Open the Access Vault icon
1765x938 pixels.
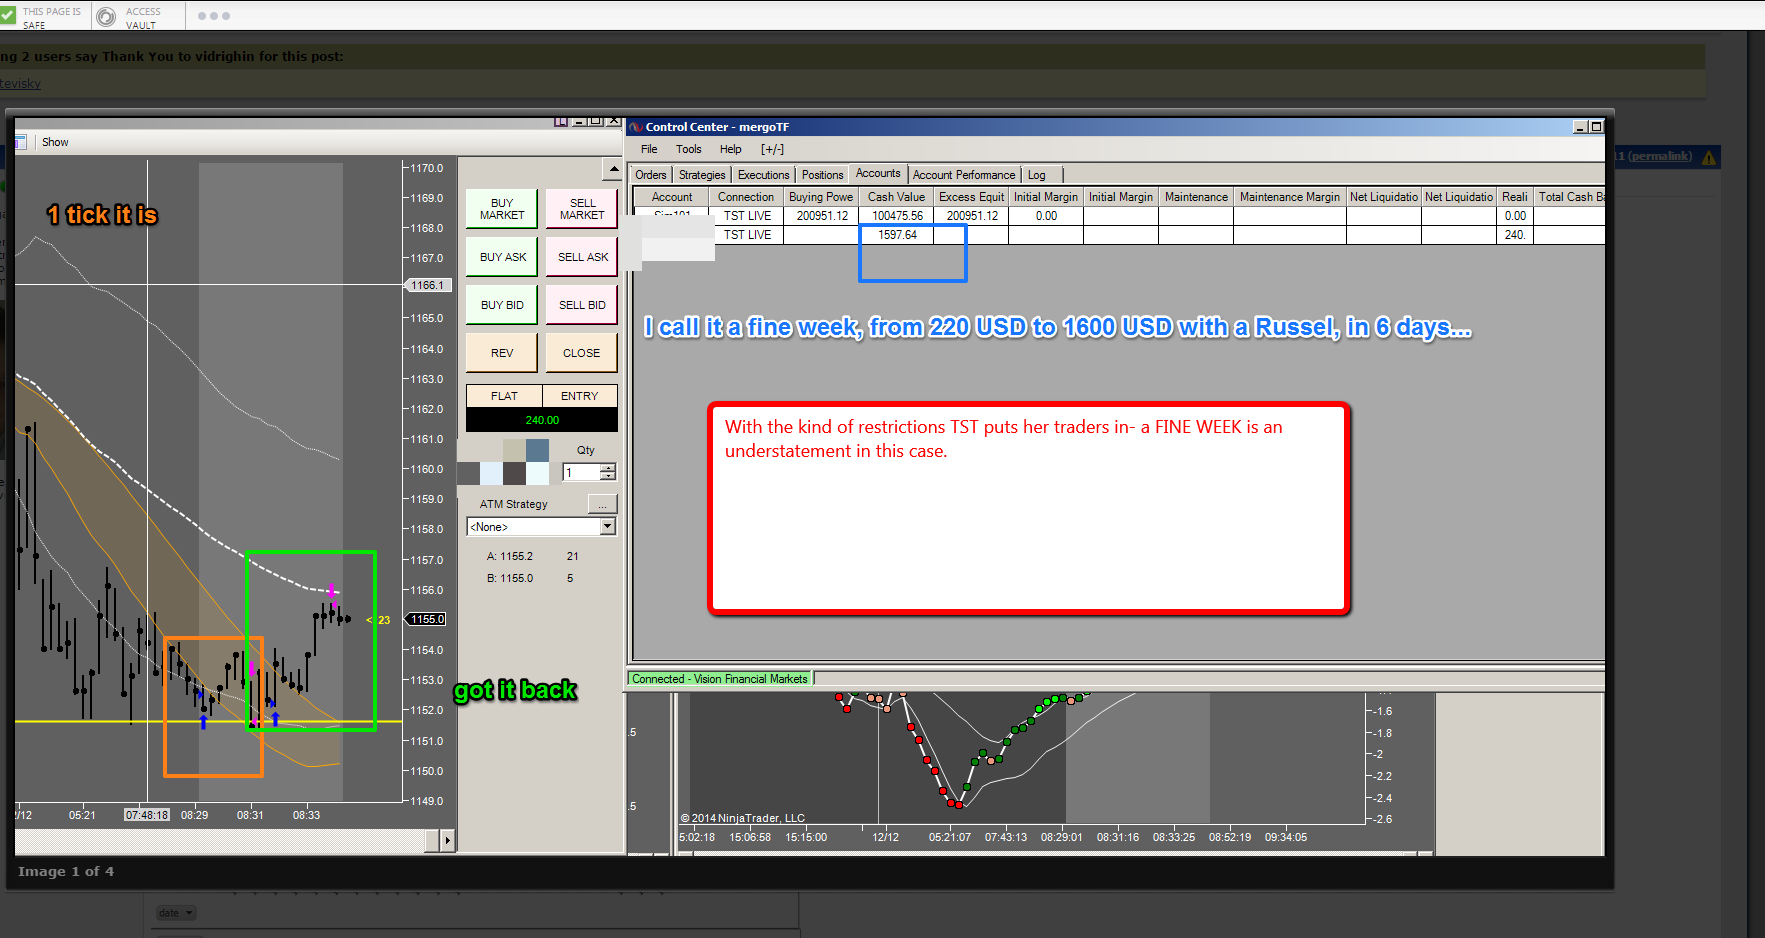pyautogui.click(x=106, y=17)
